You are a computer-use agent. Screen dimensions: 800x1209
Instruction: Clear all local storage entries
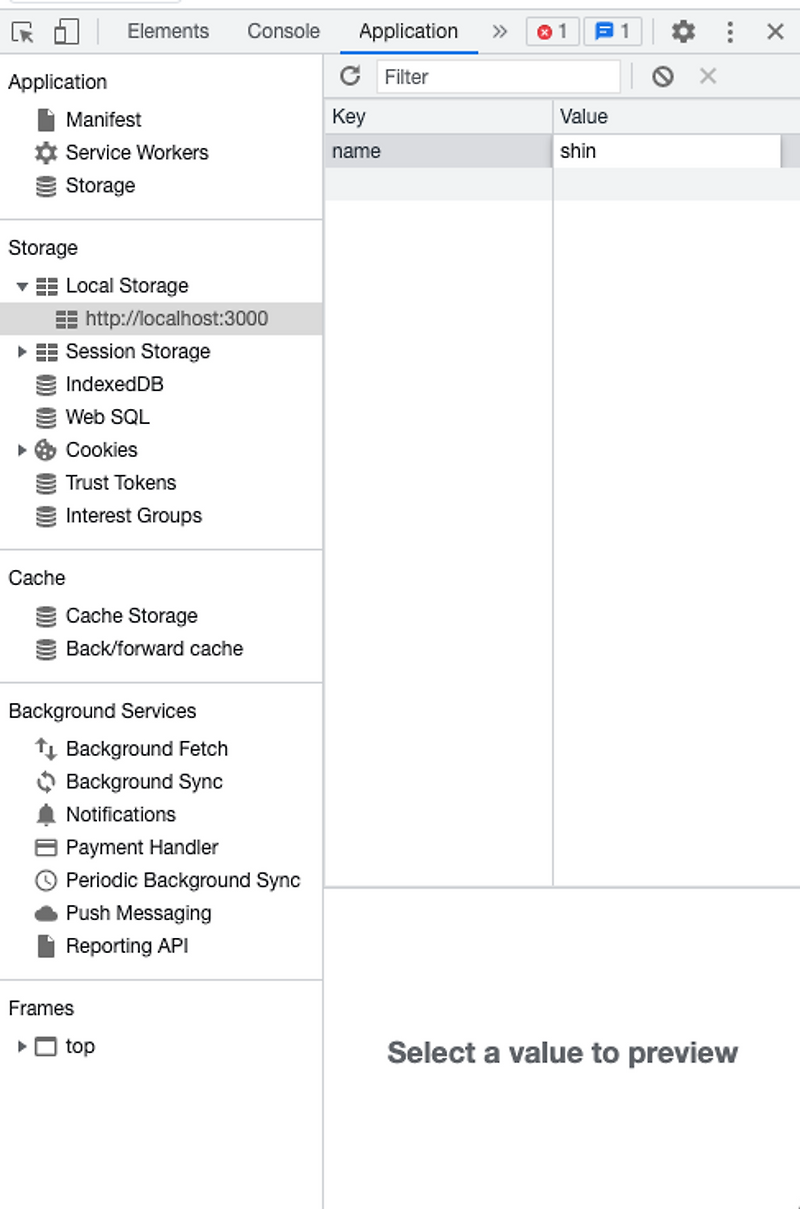662,76
